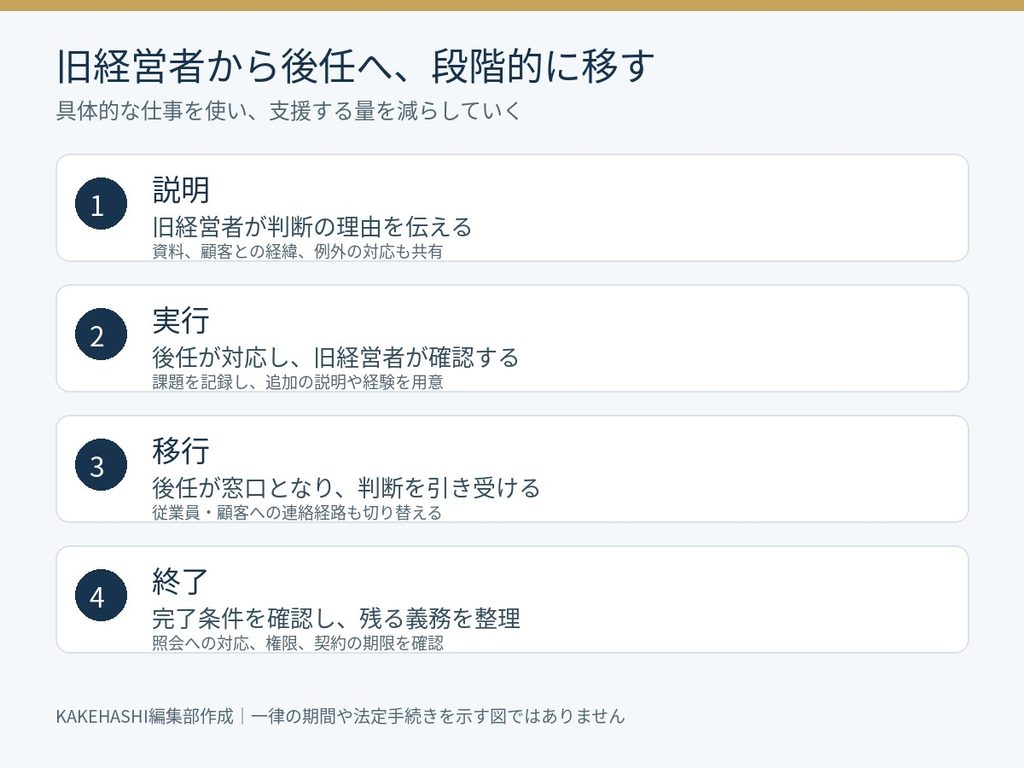Screen dimensions: 1024x768
Task: Click the step 4 number circle
Action: [101, 596]
